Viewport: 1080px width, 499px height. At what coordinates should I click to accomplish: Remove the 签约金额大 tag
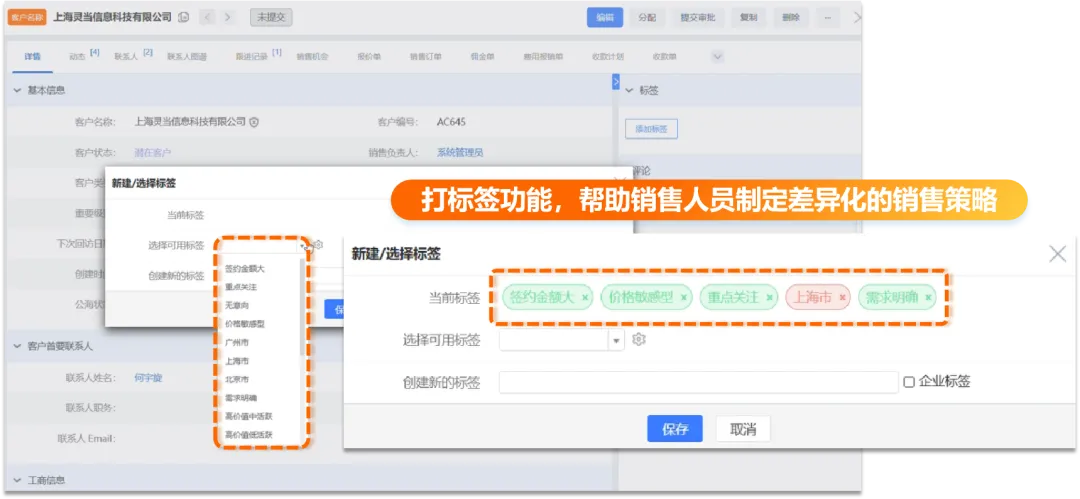[585, 298]
